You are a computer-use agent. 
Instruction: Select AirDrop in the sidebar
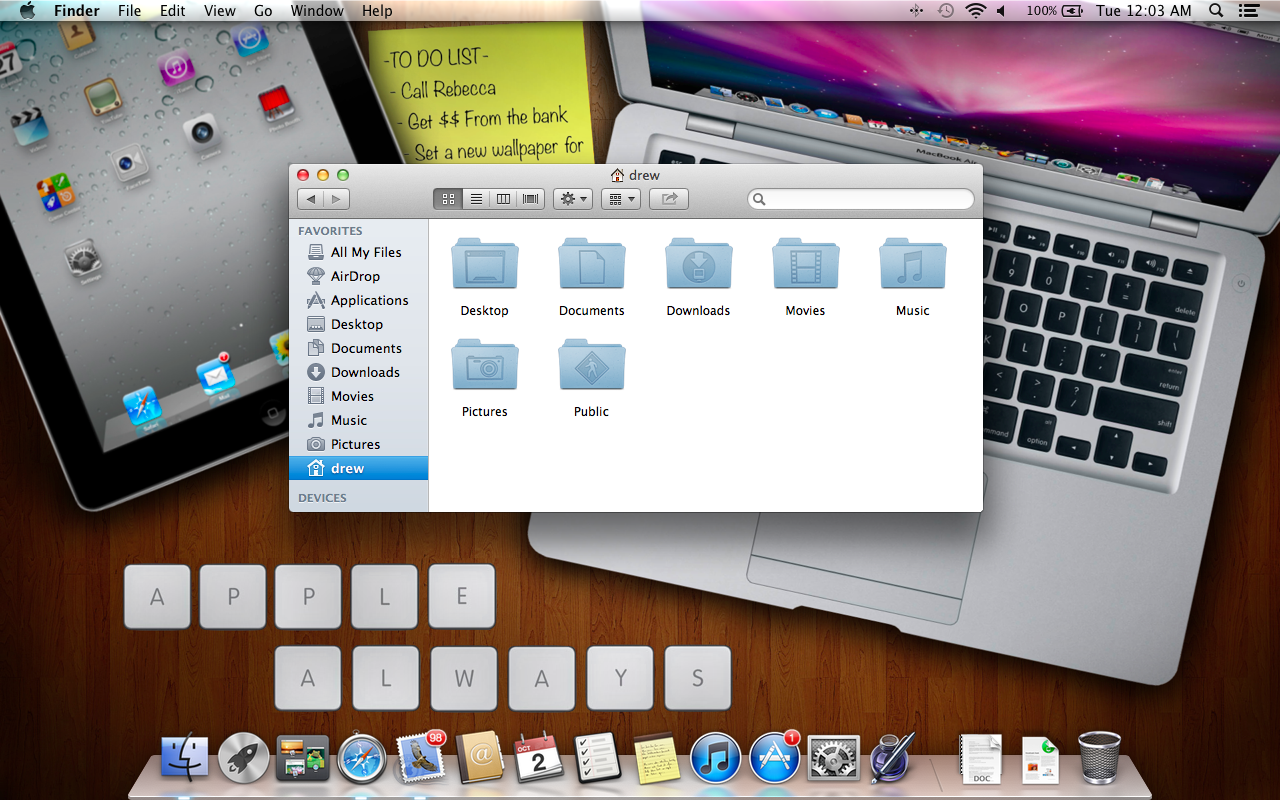[x=358, y=276]
